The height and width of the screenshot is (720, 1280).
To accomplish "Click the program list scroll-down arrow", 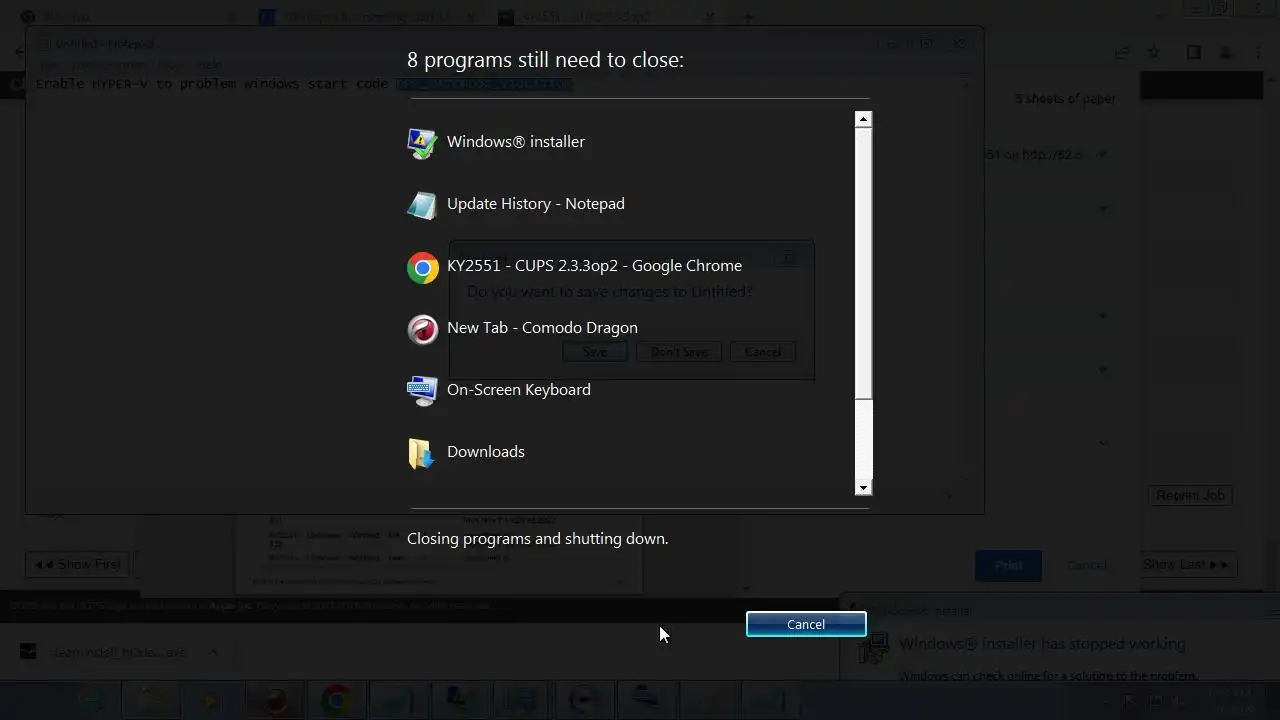I will tap(864, 487).
